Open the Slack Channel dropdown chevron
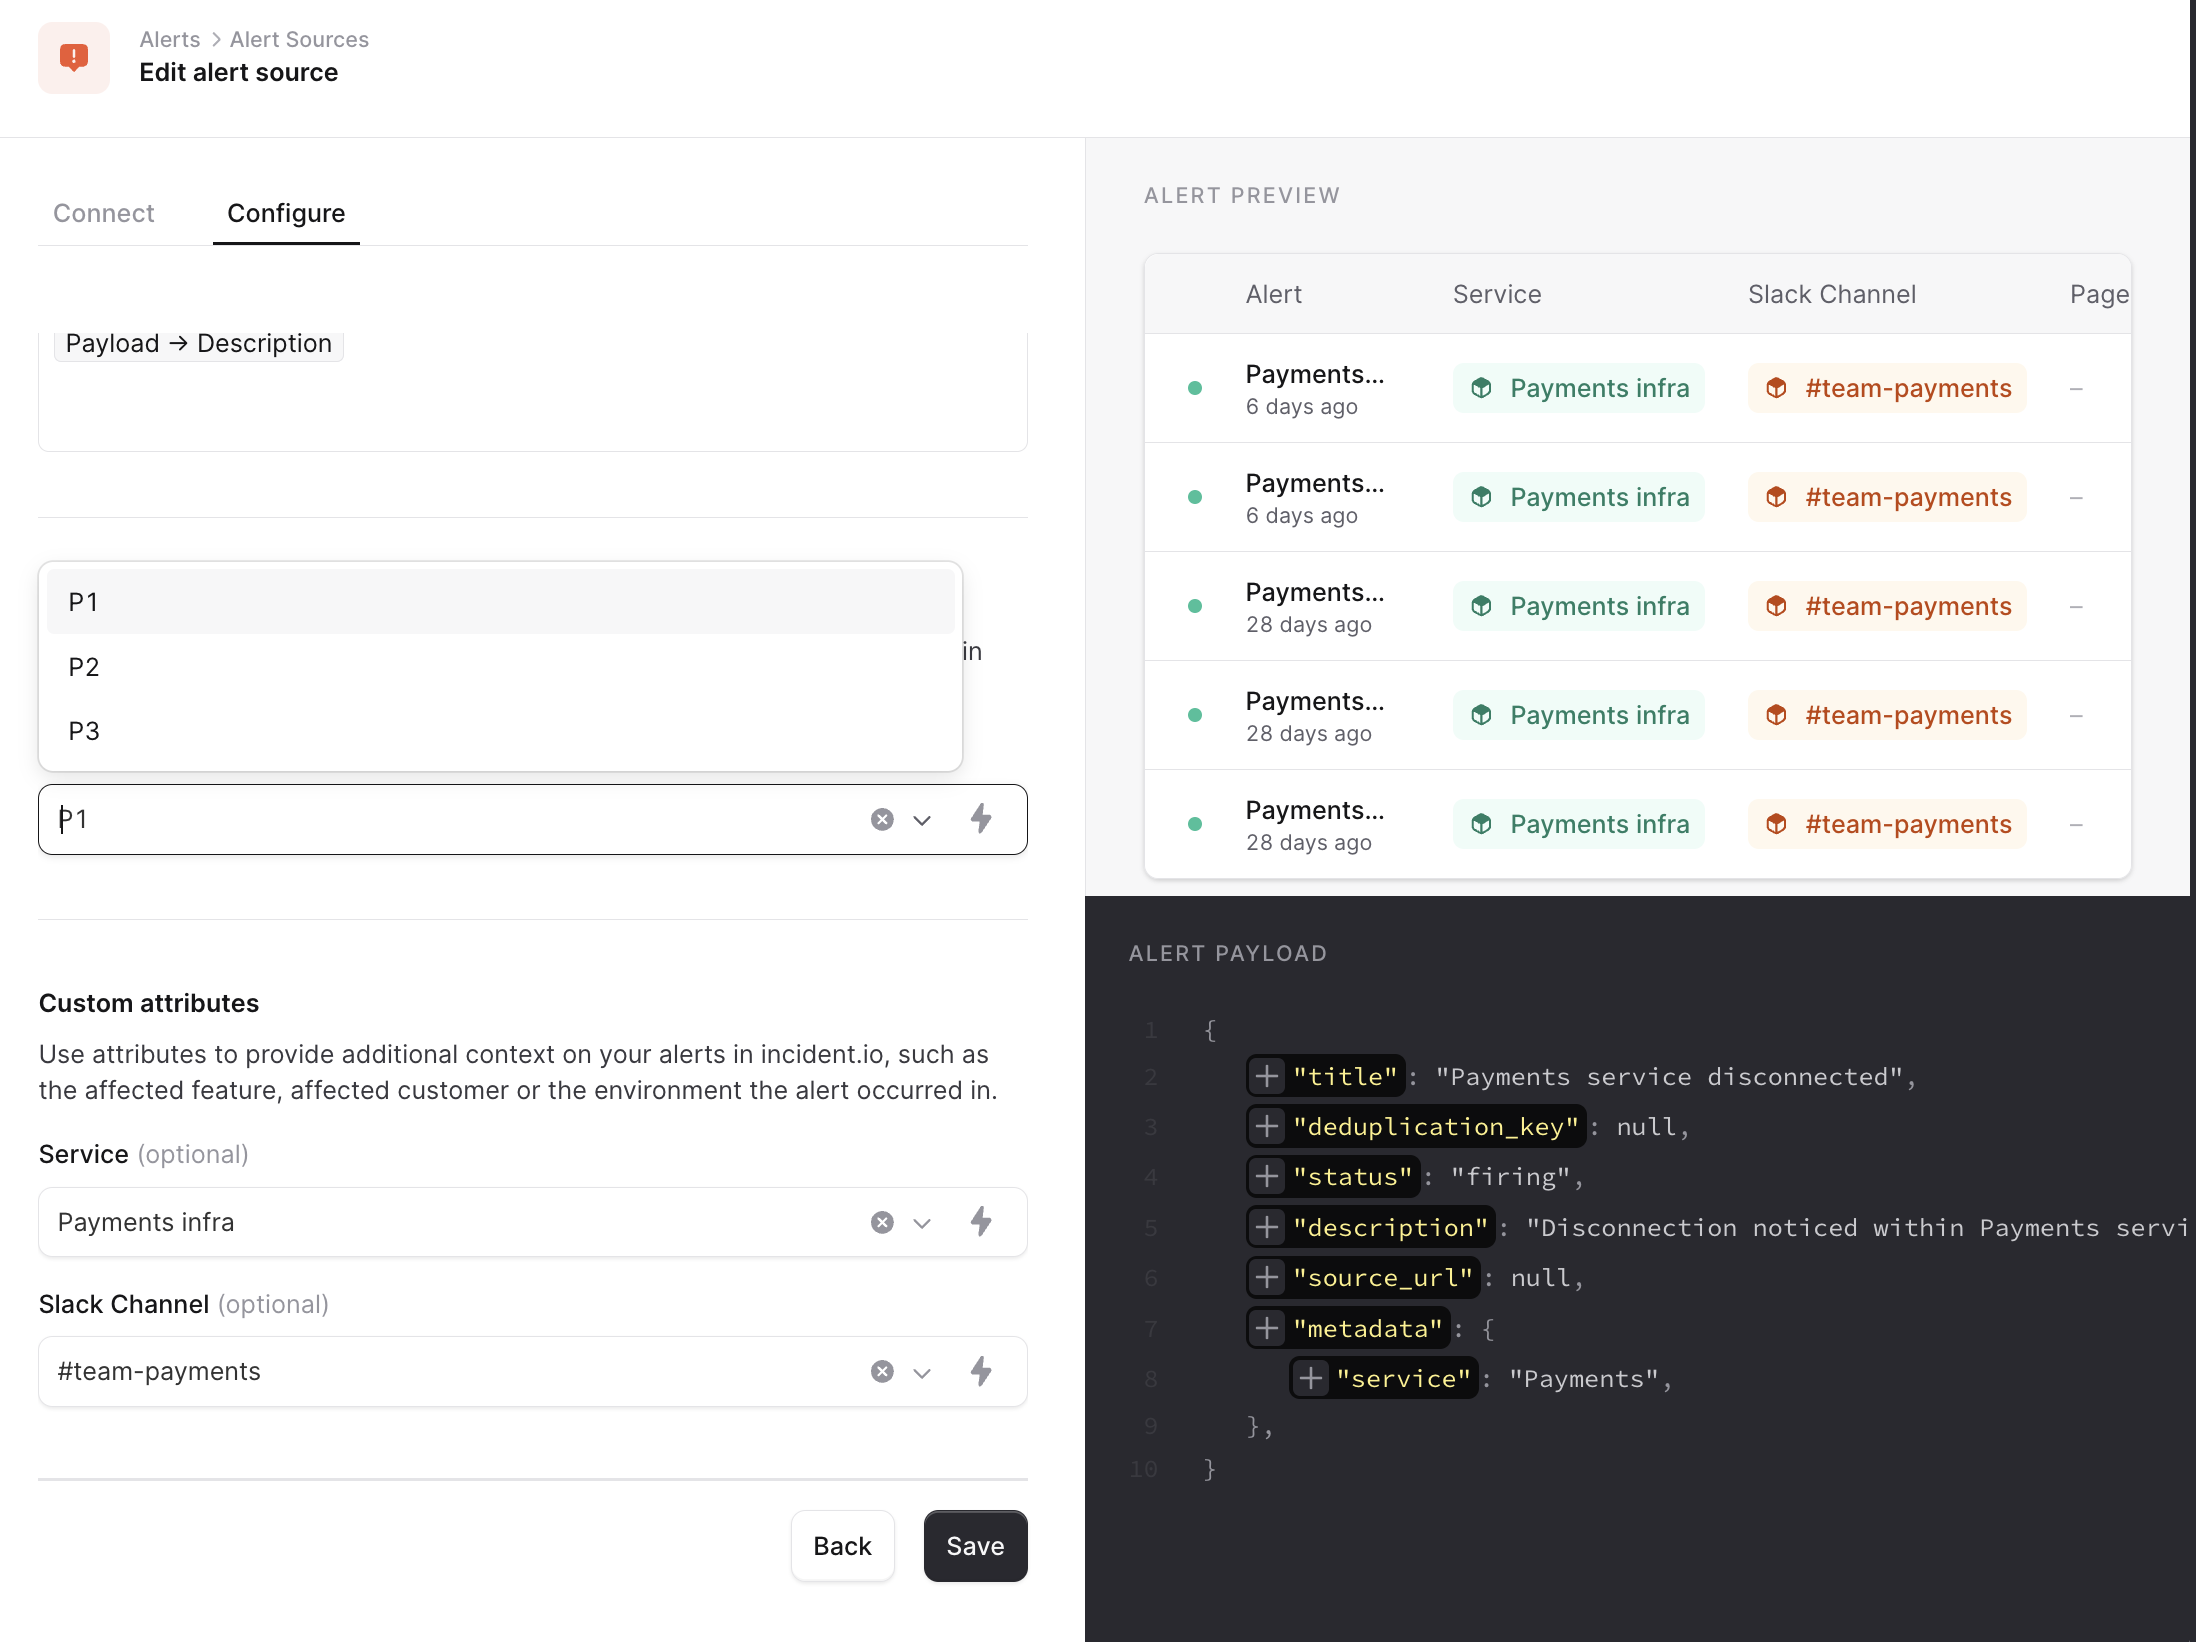This screenshot has width=2196, height=1642. point(922,1372)
